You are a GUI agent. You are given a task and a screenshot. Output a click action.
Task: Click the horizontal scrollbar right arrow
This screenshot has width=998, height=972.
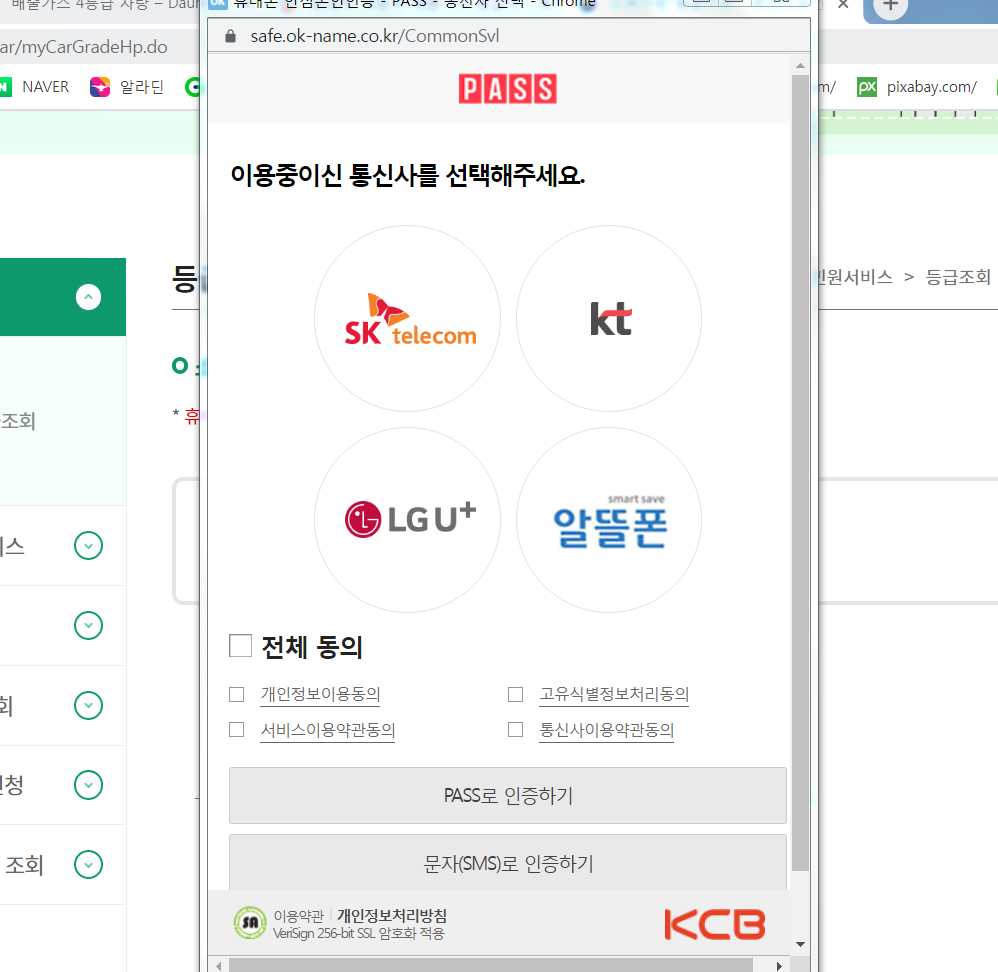point(779,966)
